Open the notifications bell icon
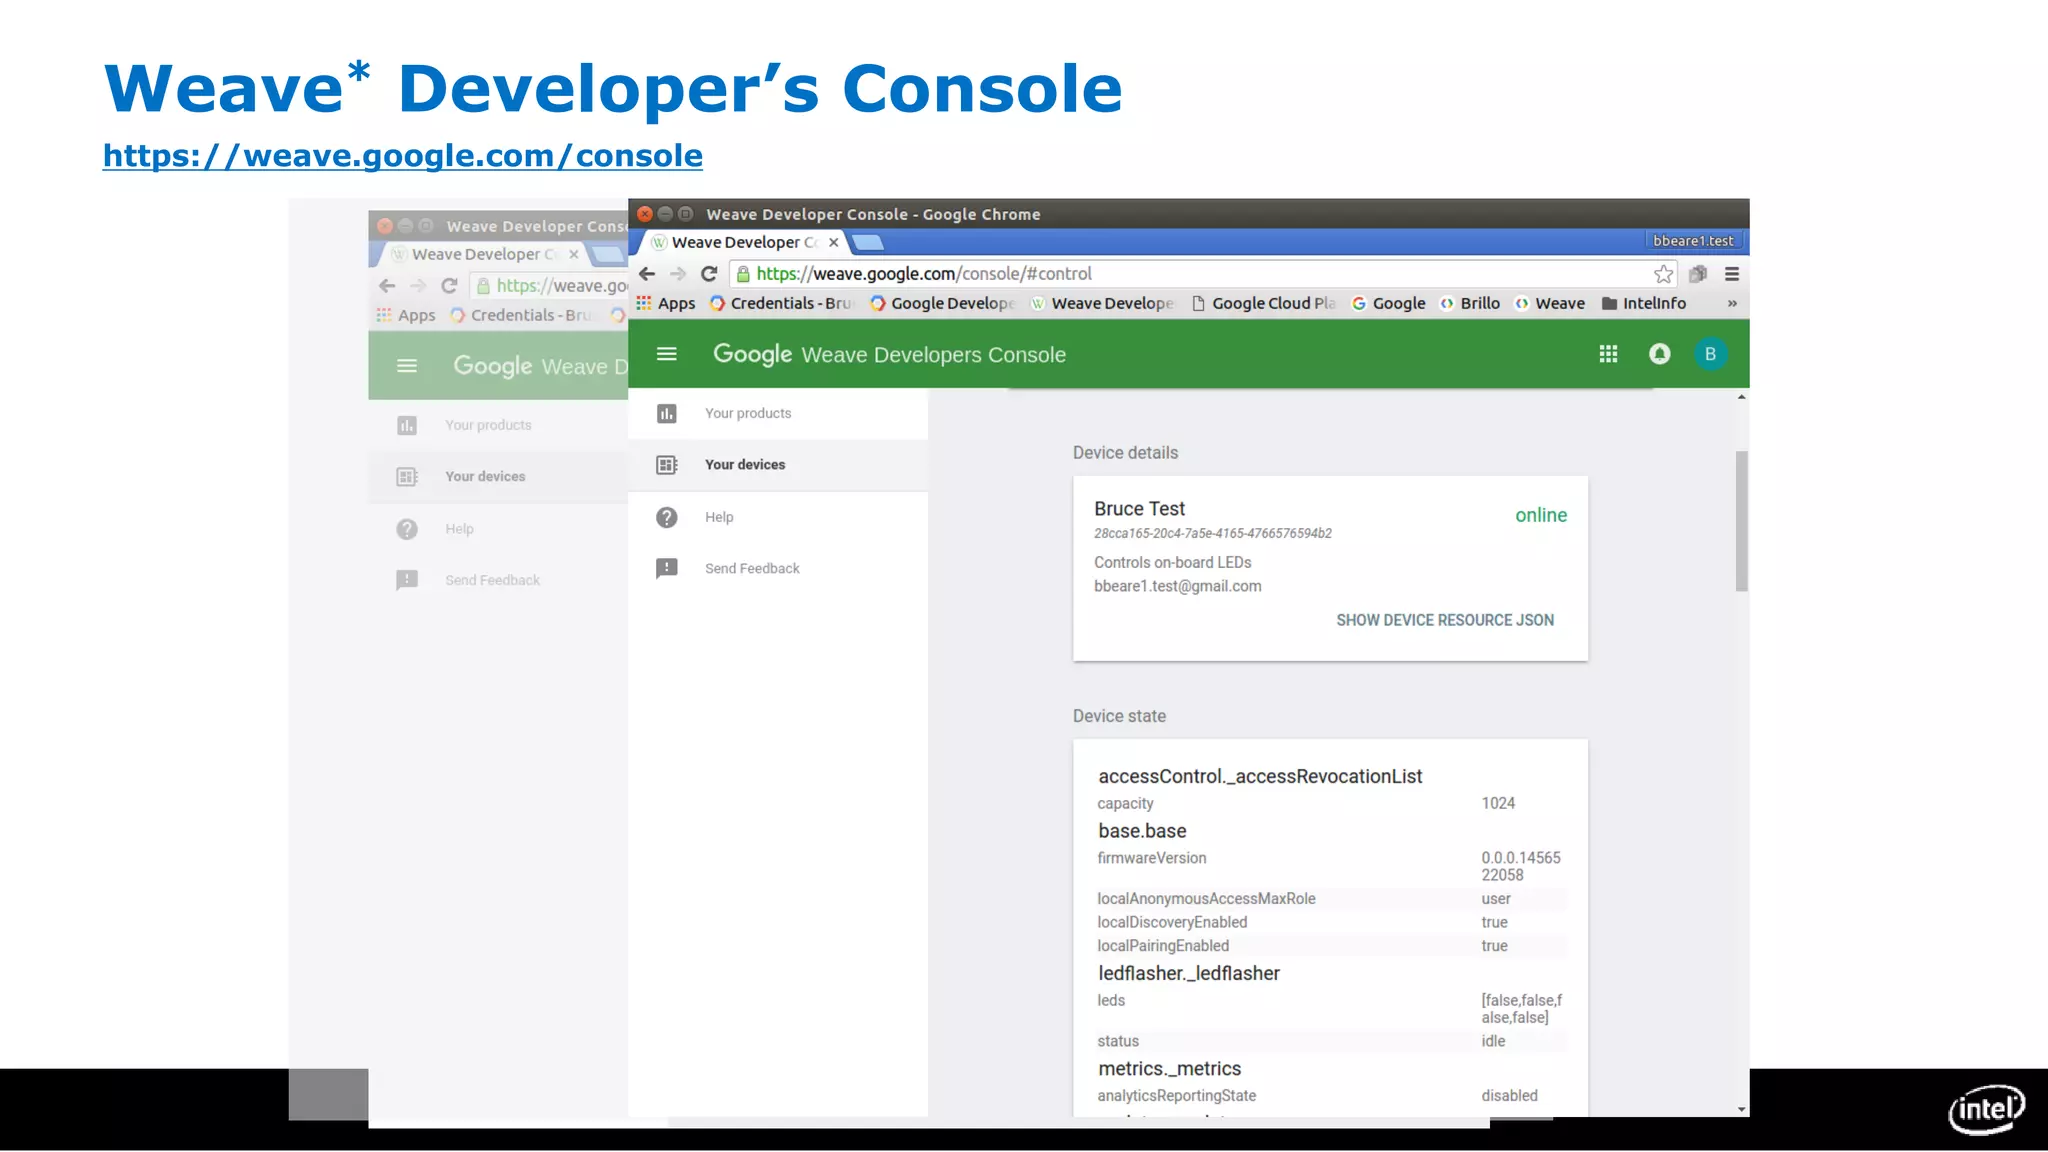 pyautogui.click(x=1659, y=354)
